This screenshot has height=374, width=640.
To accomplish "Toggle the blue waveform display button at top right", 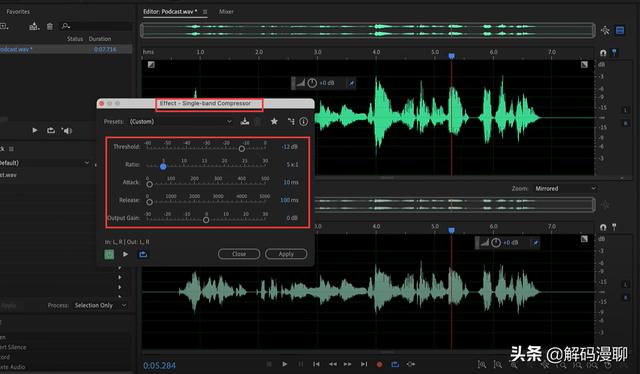I will click(620, 30).
